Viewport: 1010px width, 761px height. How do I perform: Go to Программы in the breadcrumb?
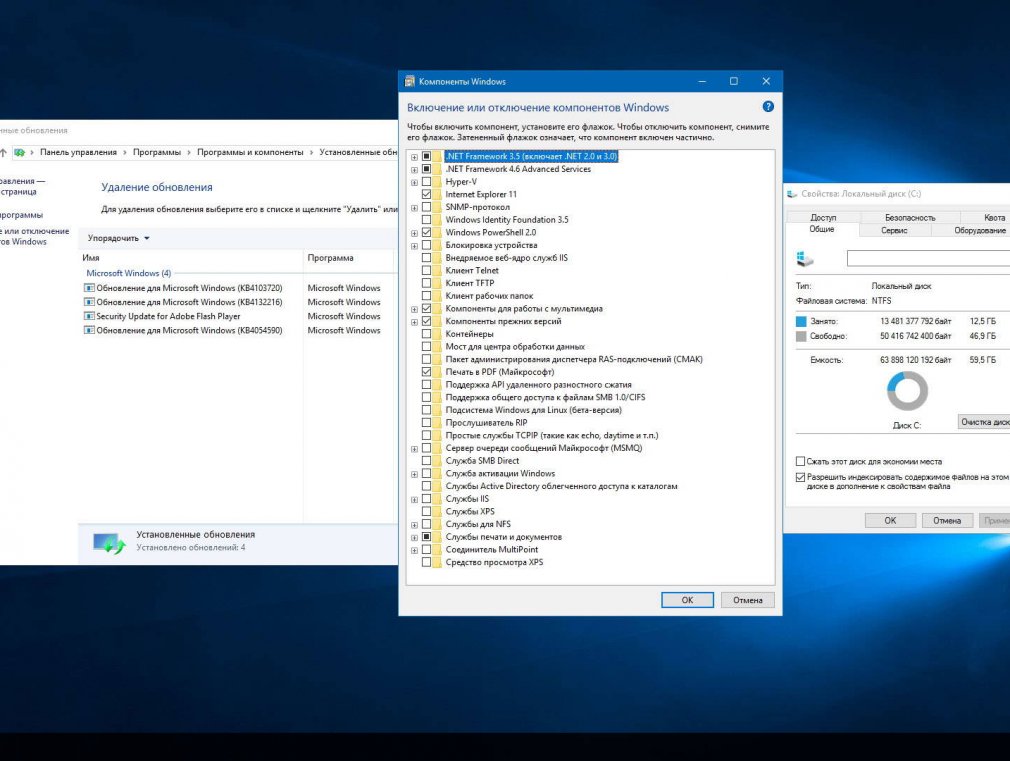(x=157, y=153)
